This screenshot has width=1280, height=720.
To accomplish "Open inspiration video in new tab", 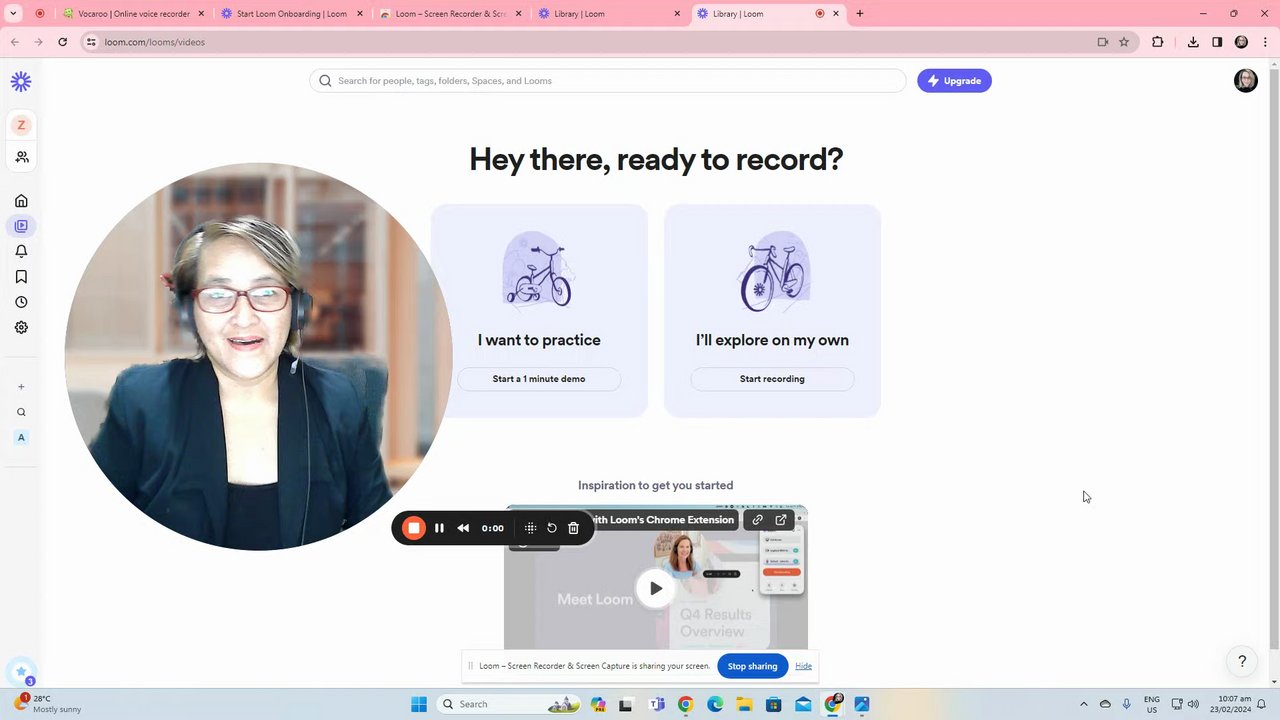I will point(781,520).
